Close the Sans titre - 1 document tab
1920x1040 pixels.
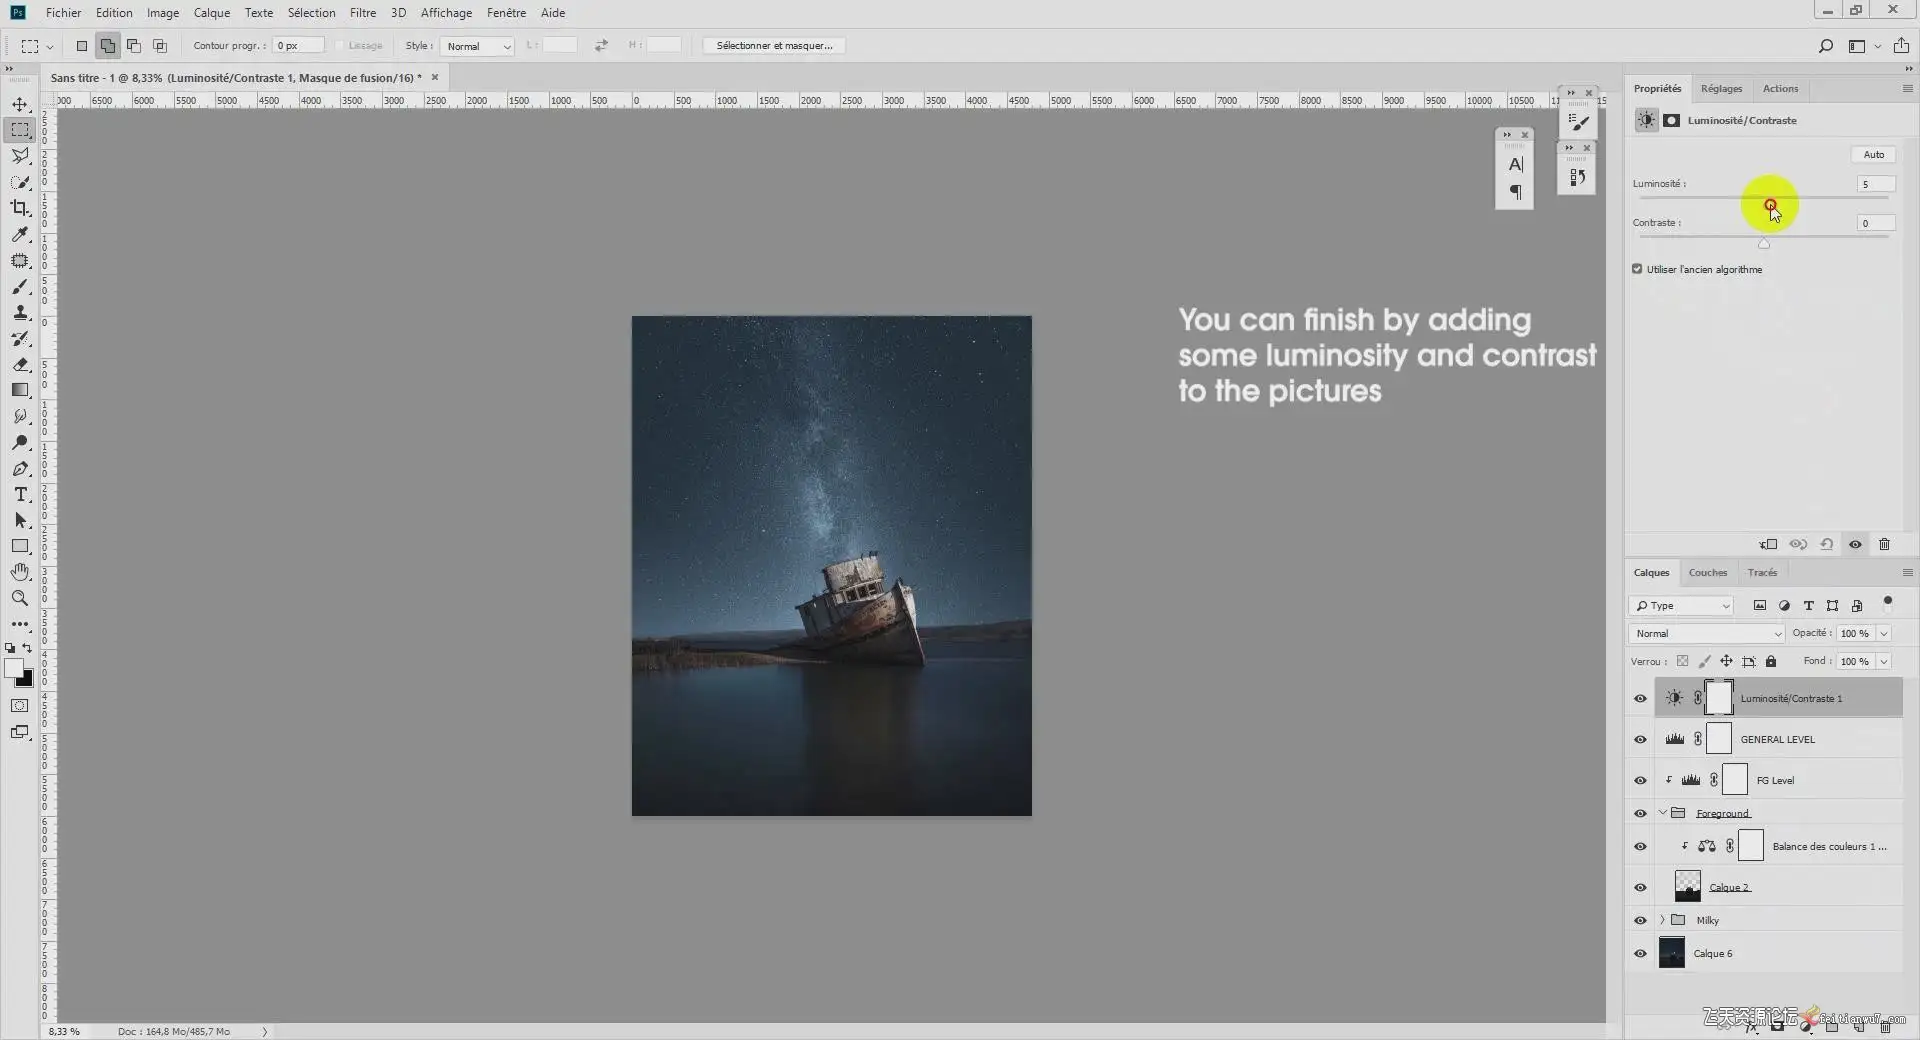[x=435, y=77]
